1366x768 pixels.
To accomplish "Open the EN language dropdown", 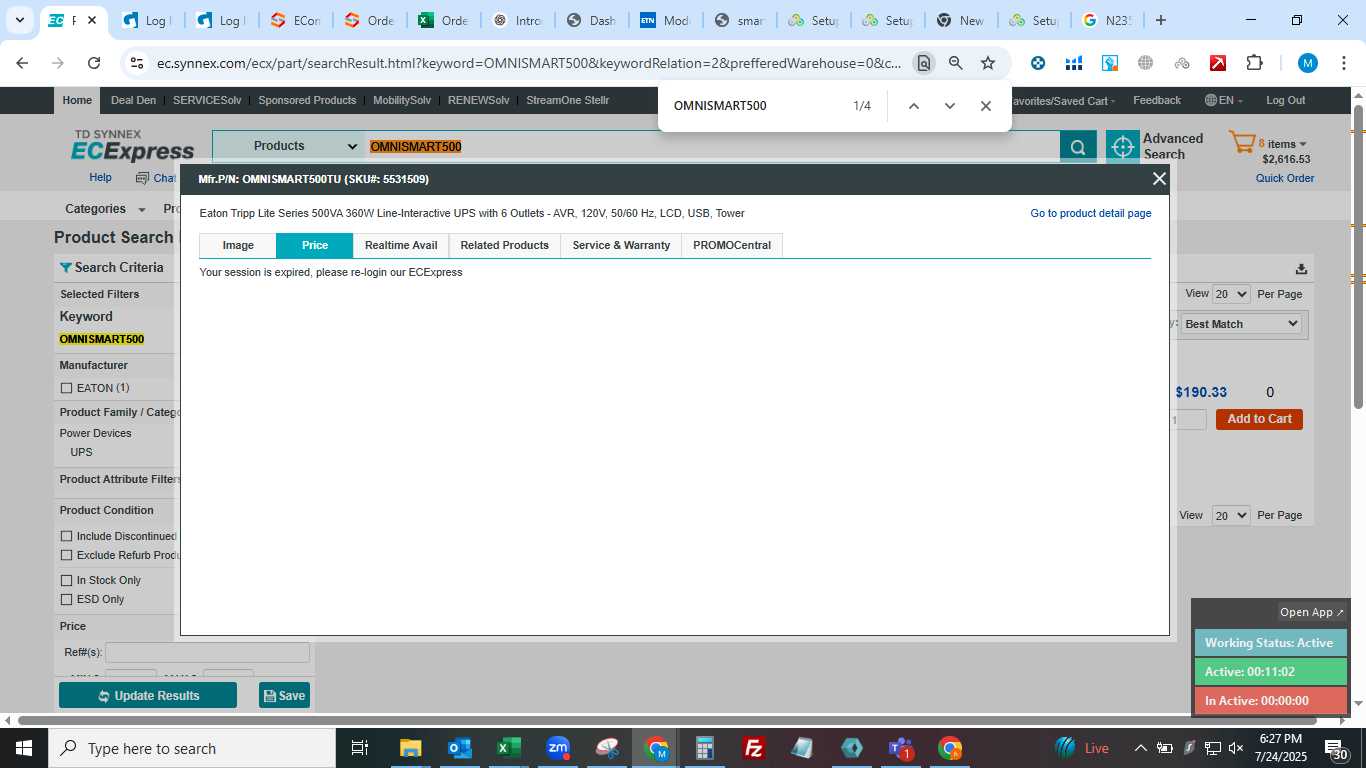I will (1226, 100).
